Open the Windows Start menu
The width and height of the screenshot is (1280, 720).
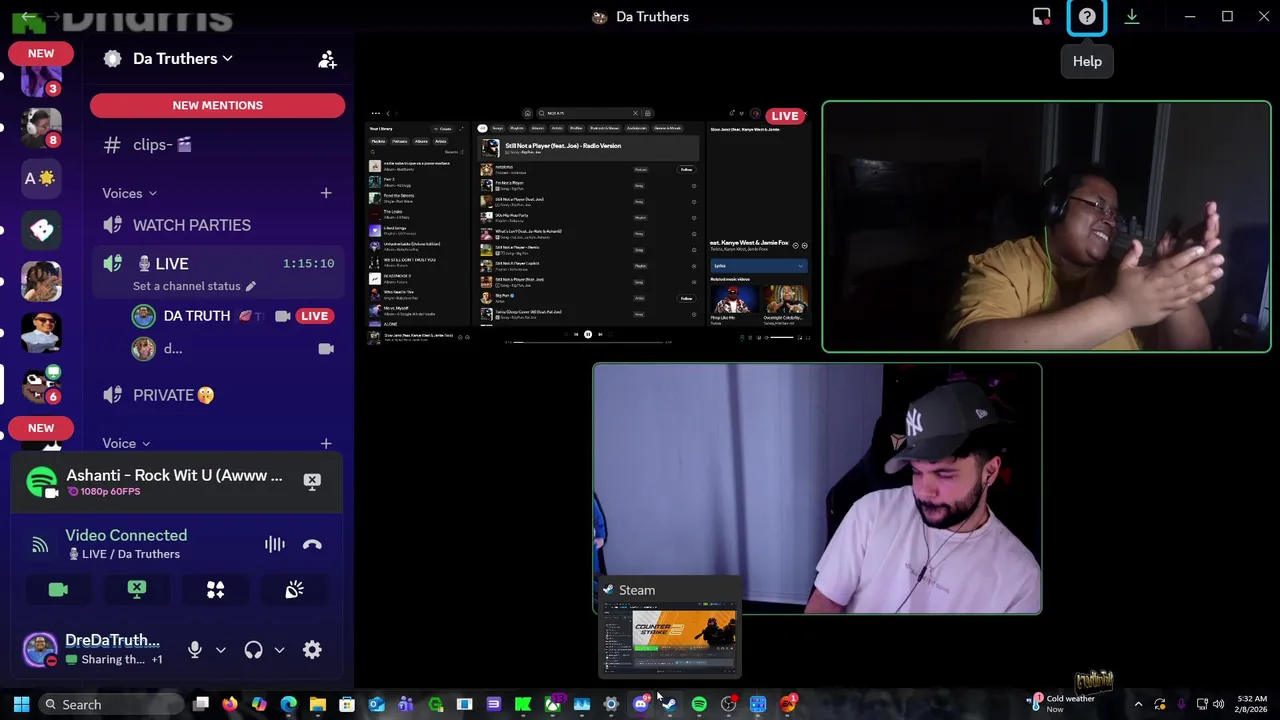21,704
